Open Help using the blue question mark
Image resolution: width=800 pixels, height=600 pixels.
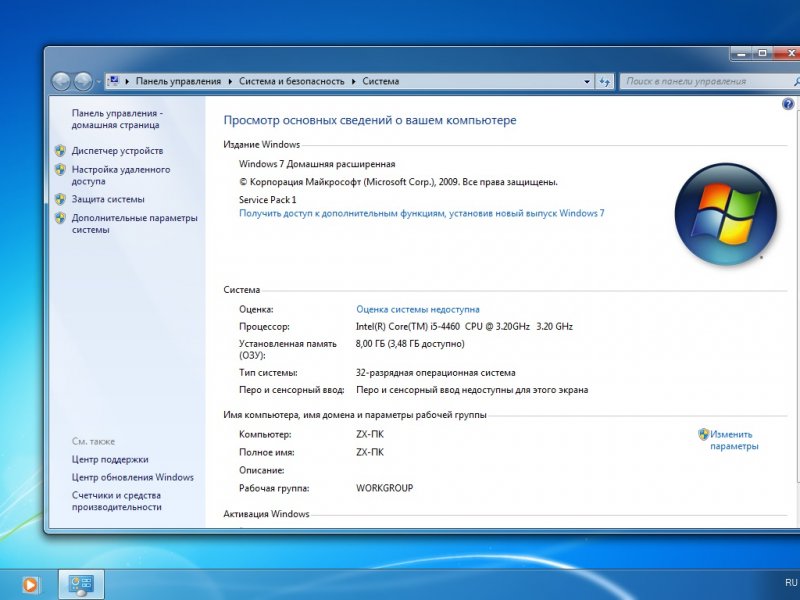[x=788, y=104]
